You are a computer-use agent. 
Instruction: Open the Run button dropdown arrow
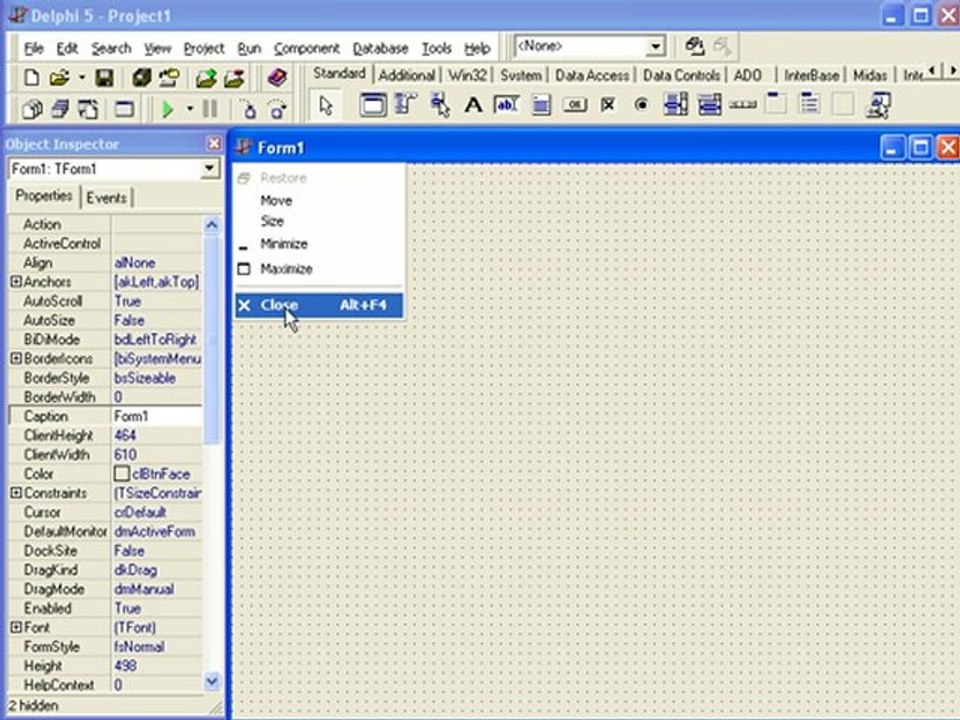click(190, 110)
